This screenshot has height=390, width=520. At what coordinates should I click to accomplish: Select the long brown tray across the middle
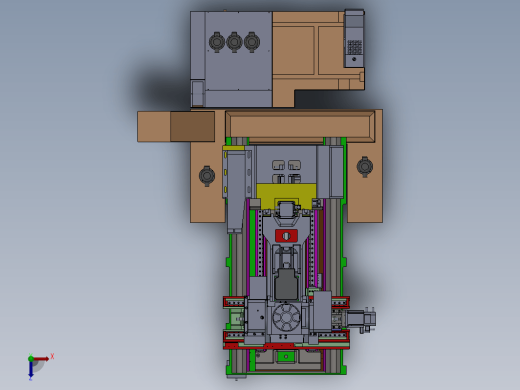(x=300, y=126)
